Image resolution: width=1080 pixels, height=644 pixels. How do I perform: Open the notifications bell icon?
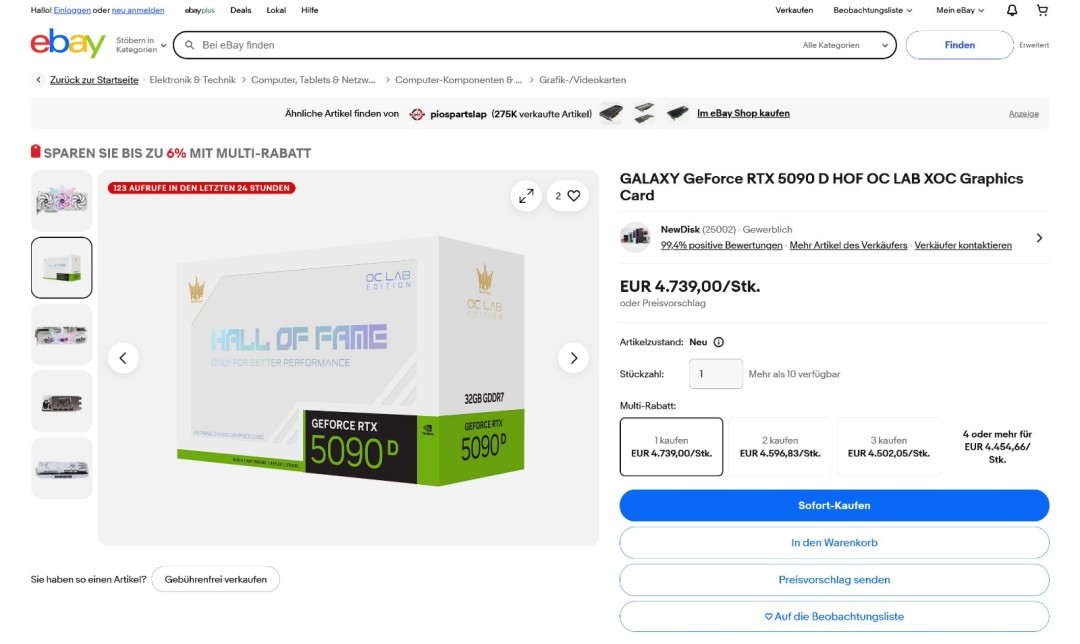point(1011,10)
